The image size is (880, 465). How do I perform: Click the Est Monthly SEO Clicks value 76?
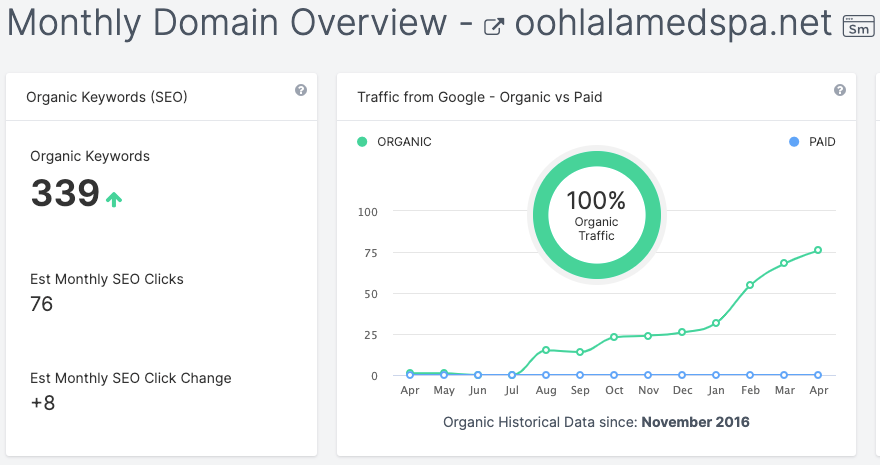pos(42,304)
